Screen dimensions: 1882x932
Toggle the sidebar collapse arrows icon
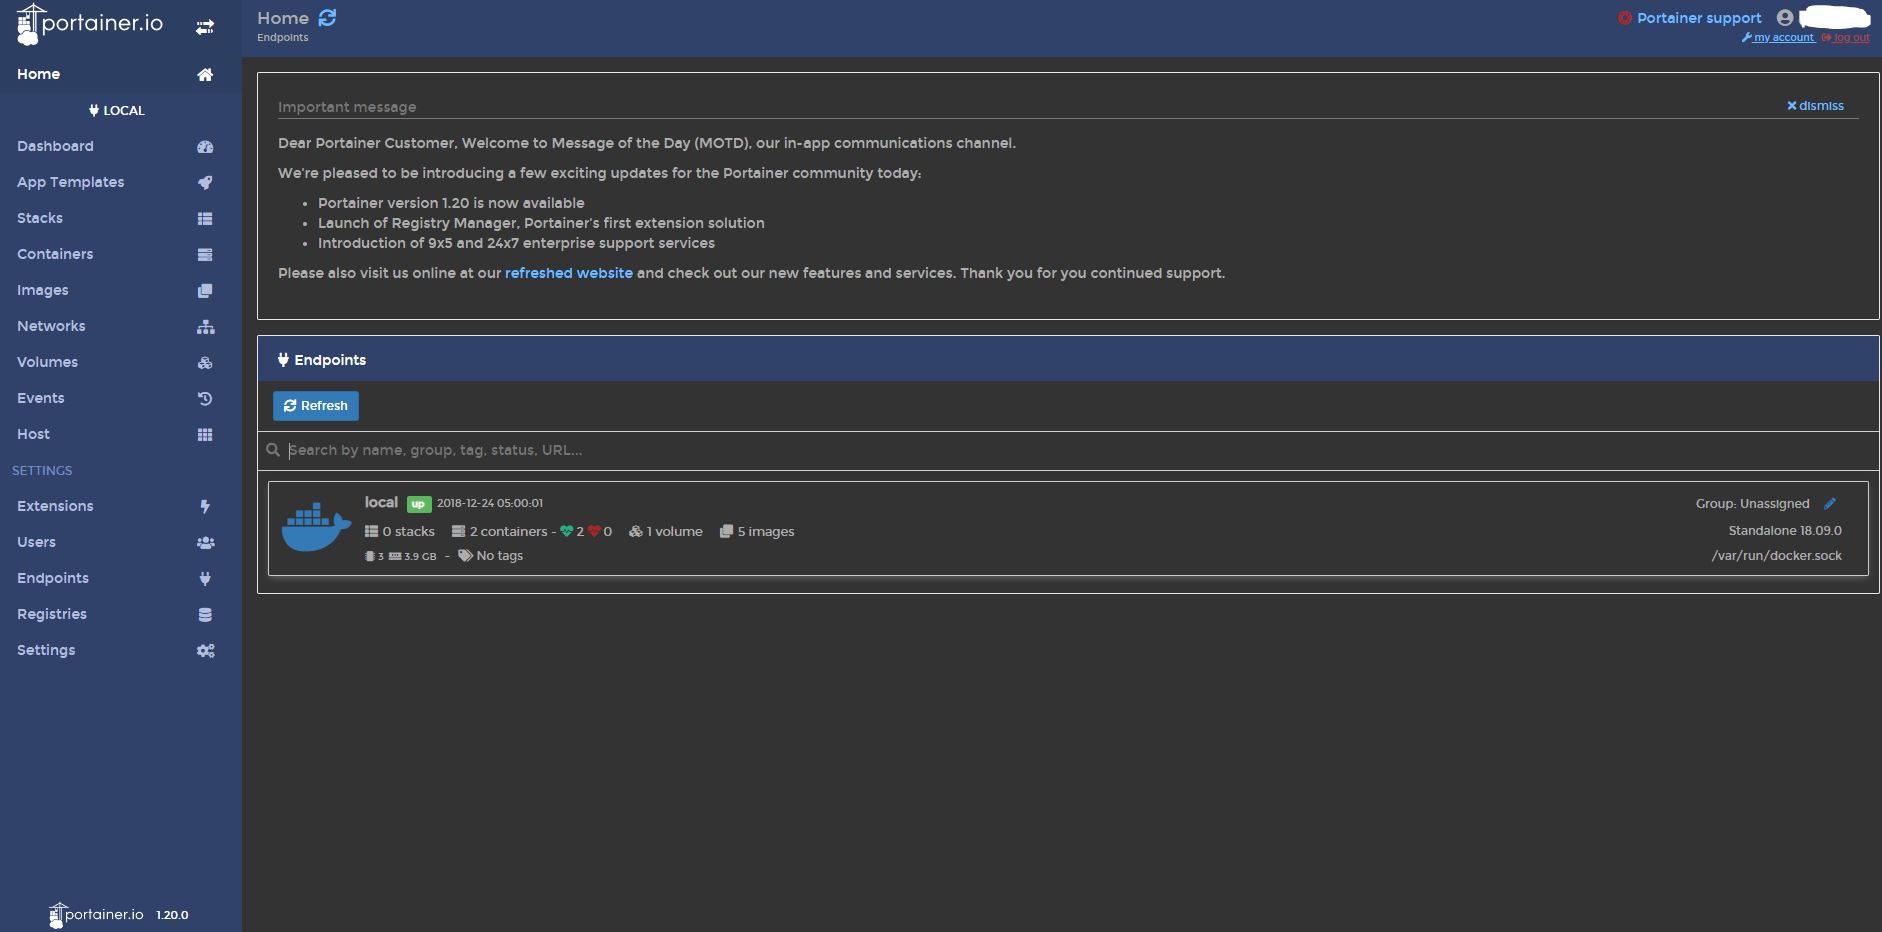[x=205, y=27]
